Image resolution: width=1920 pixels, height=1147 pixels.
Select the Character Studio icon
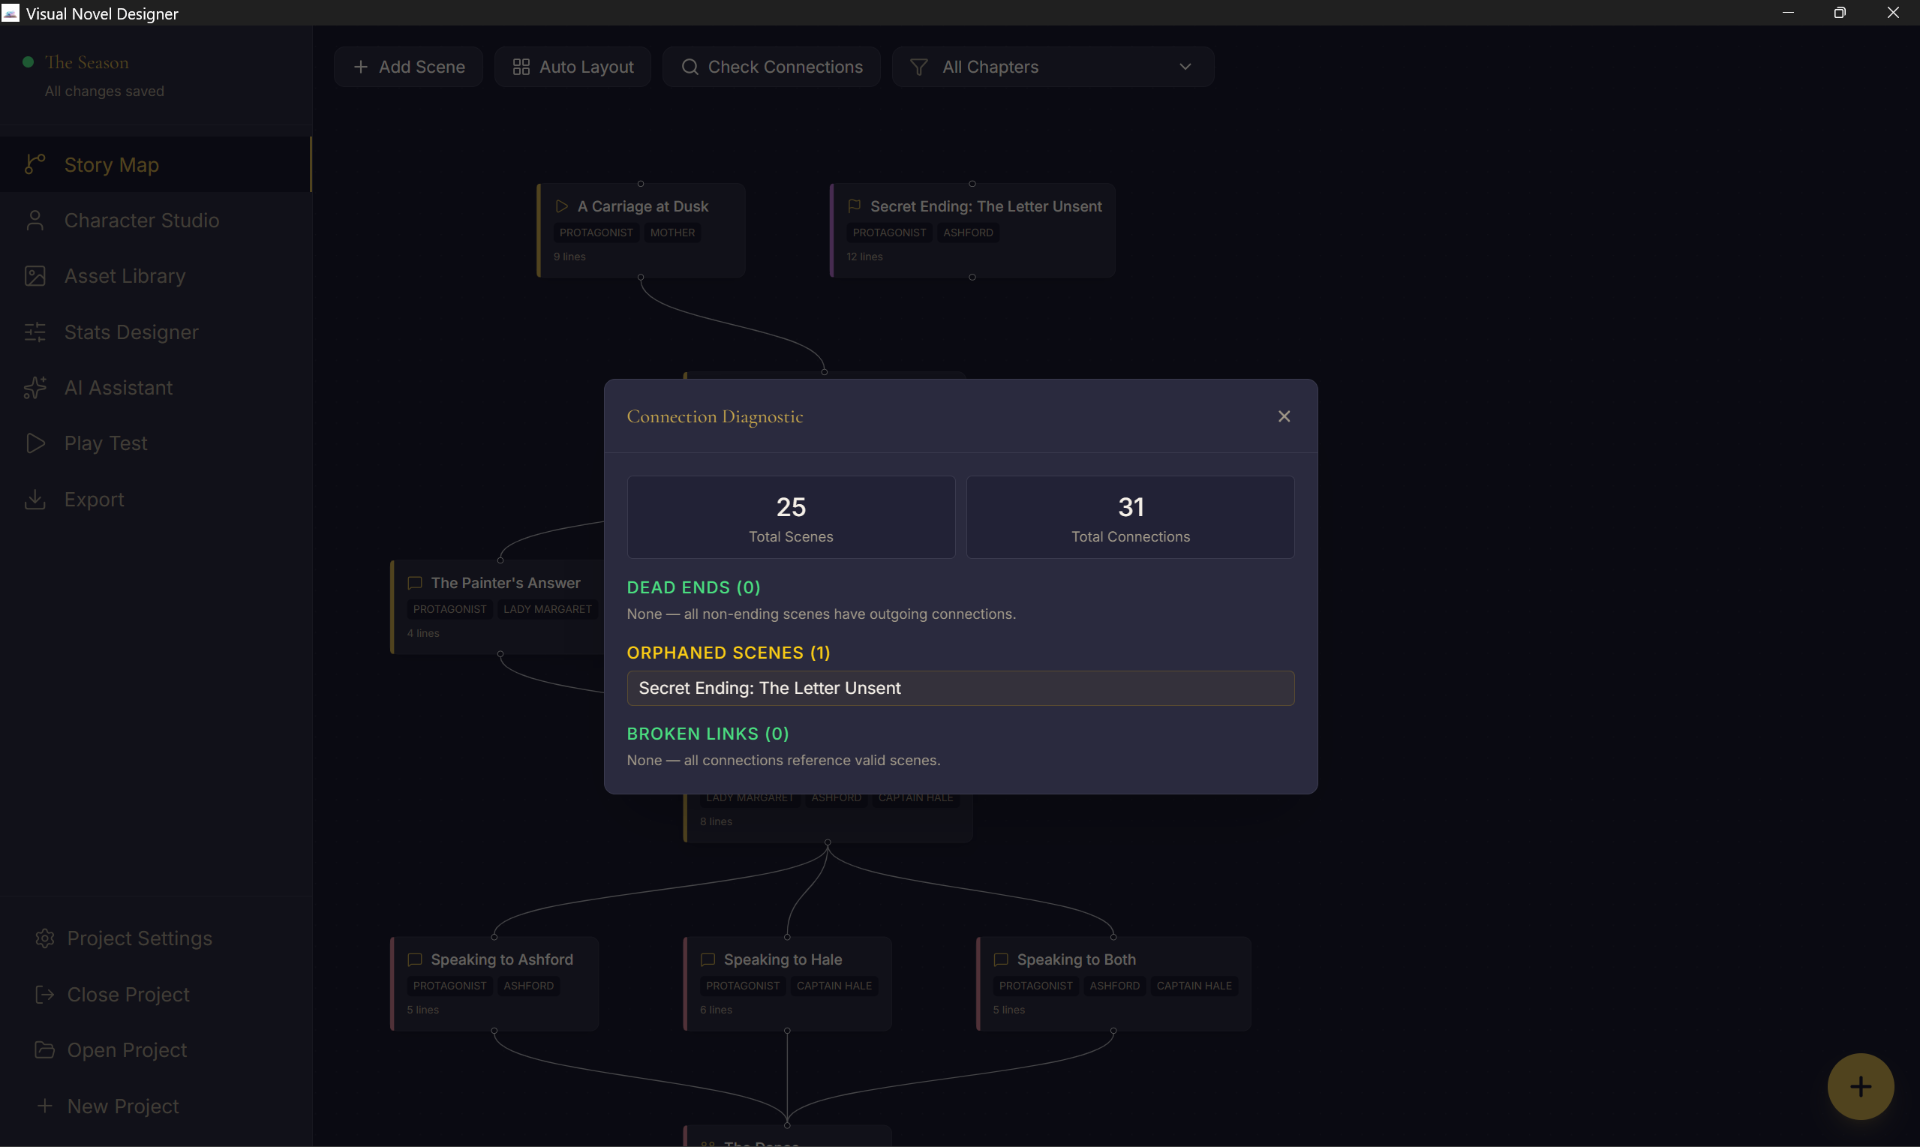coord(36,220)
